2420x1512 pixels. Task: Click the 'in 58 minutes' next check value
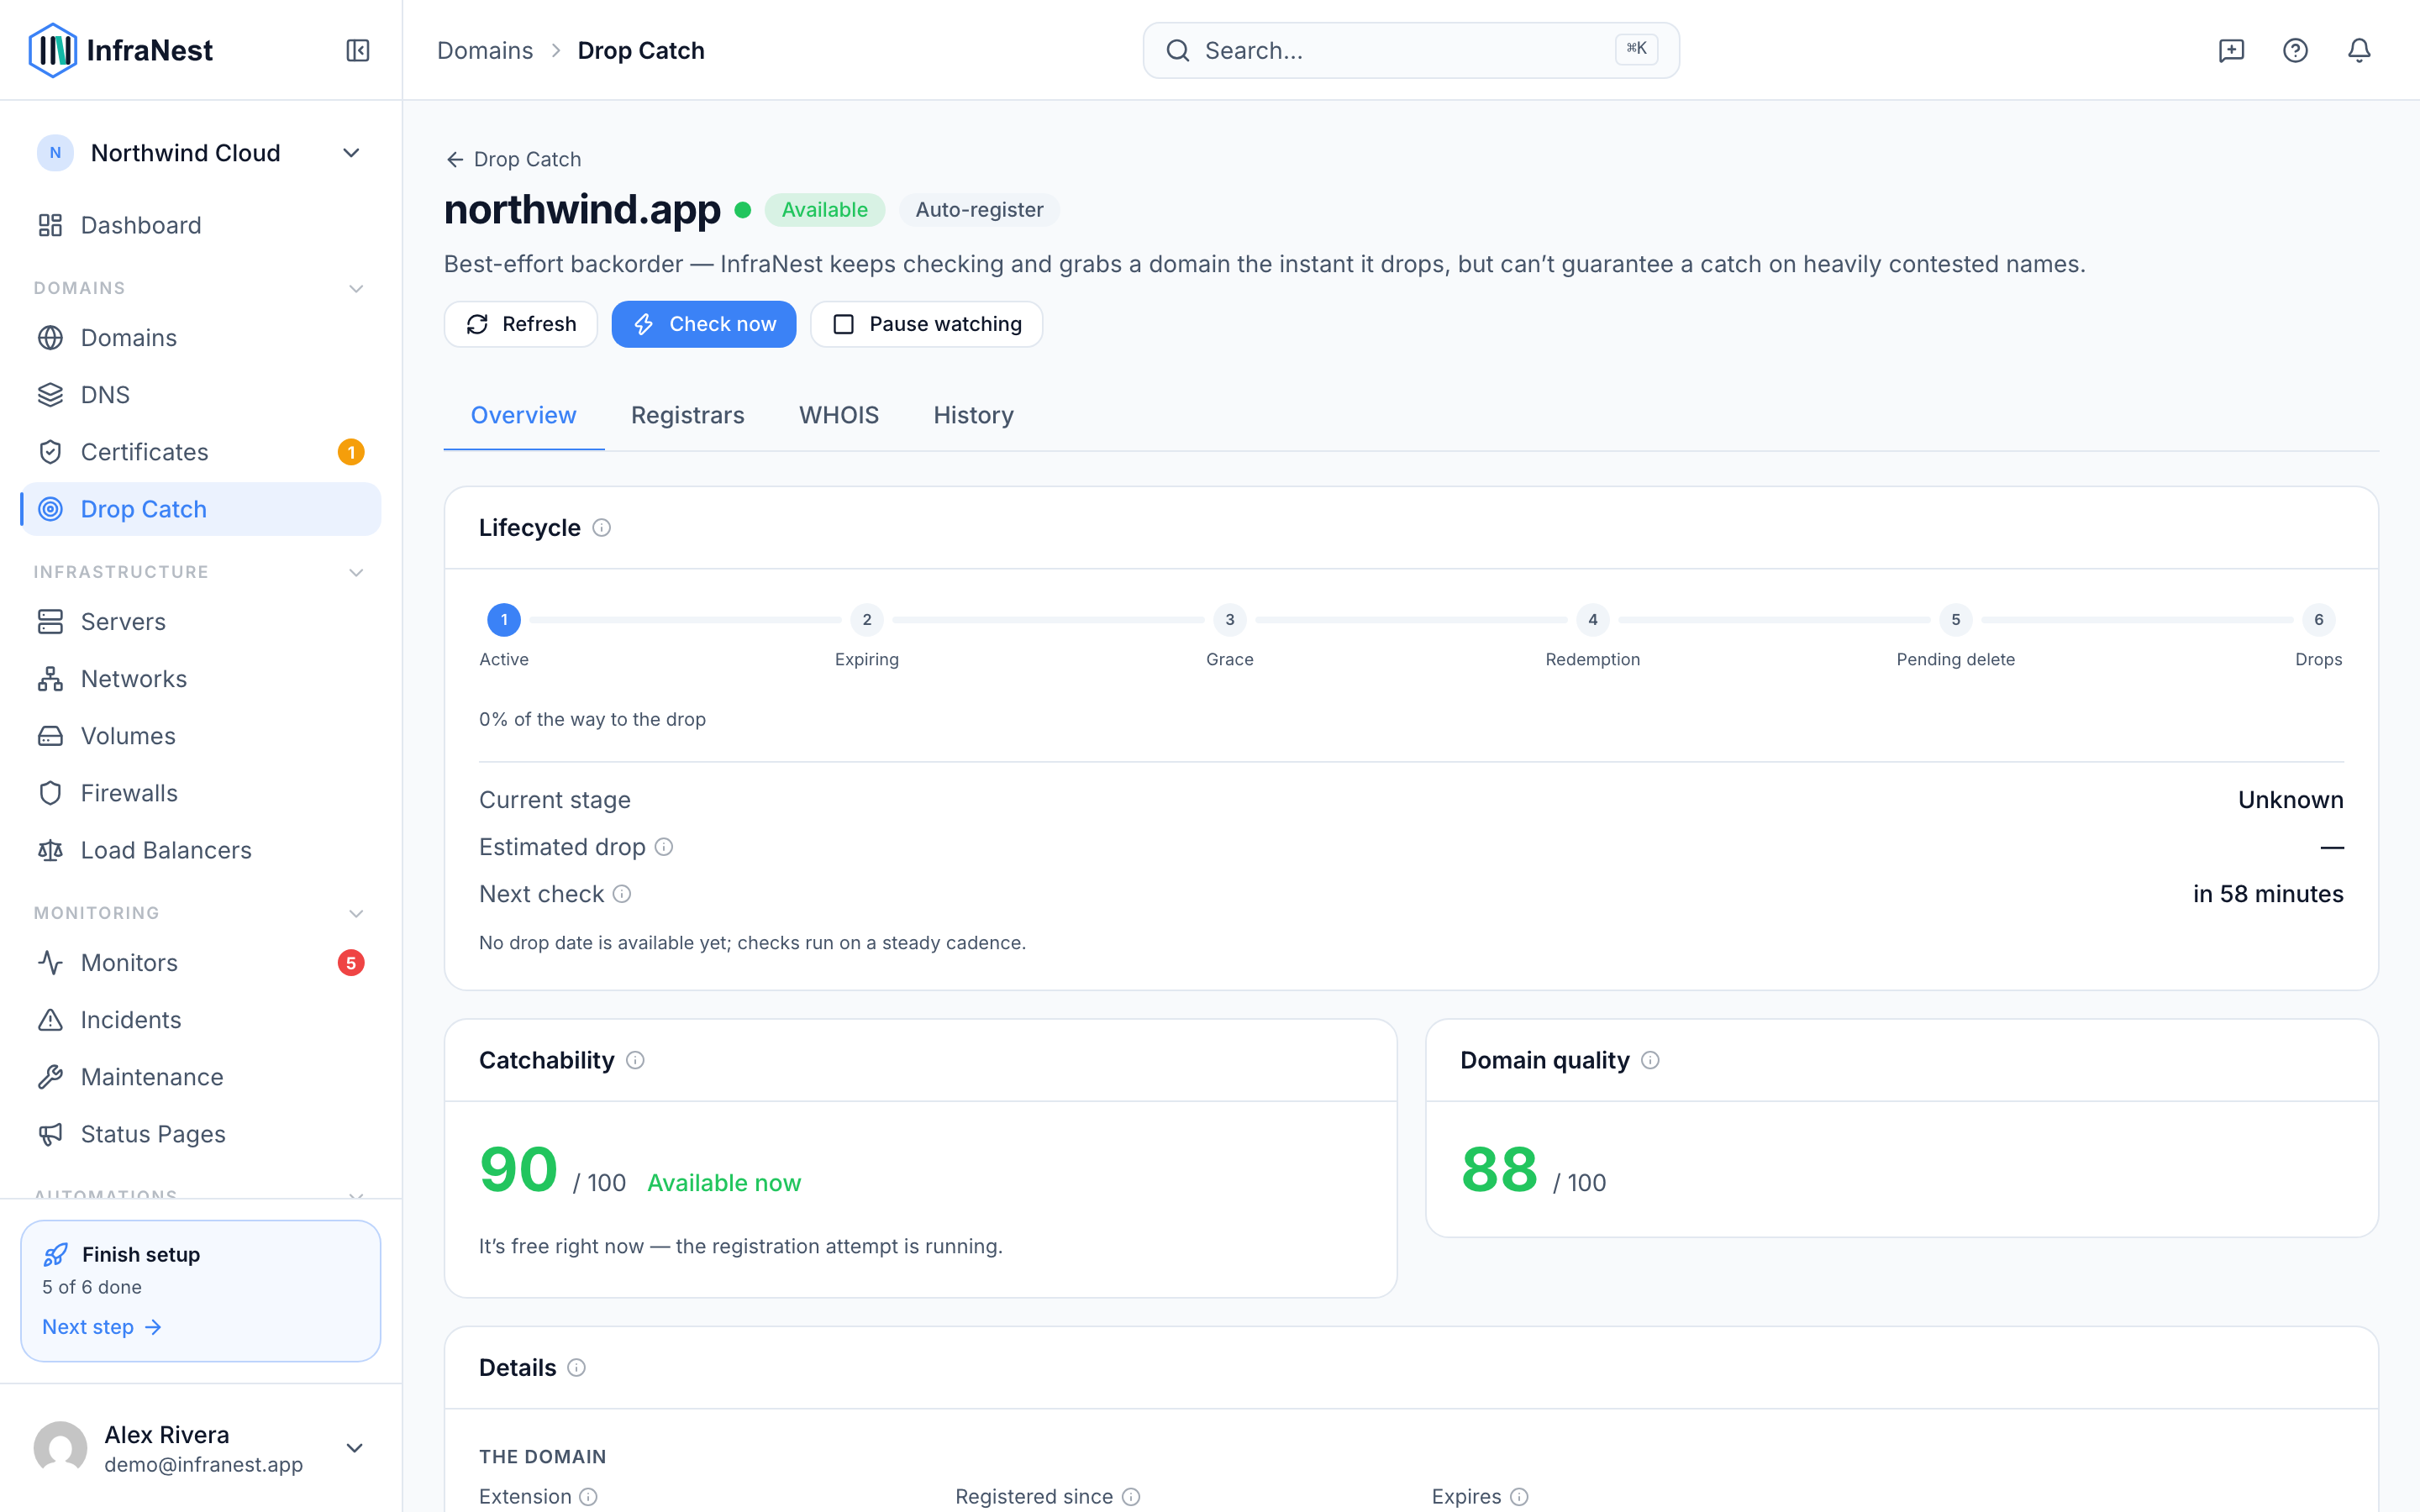(x=2268, y=894)
